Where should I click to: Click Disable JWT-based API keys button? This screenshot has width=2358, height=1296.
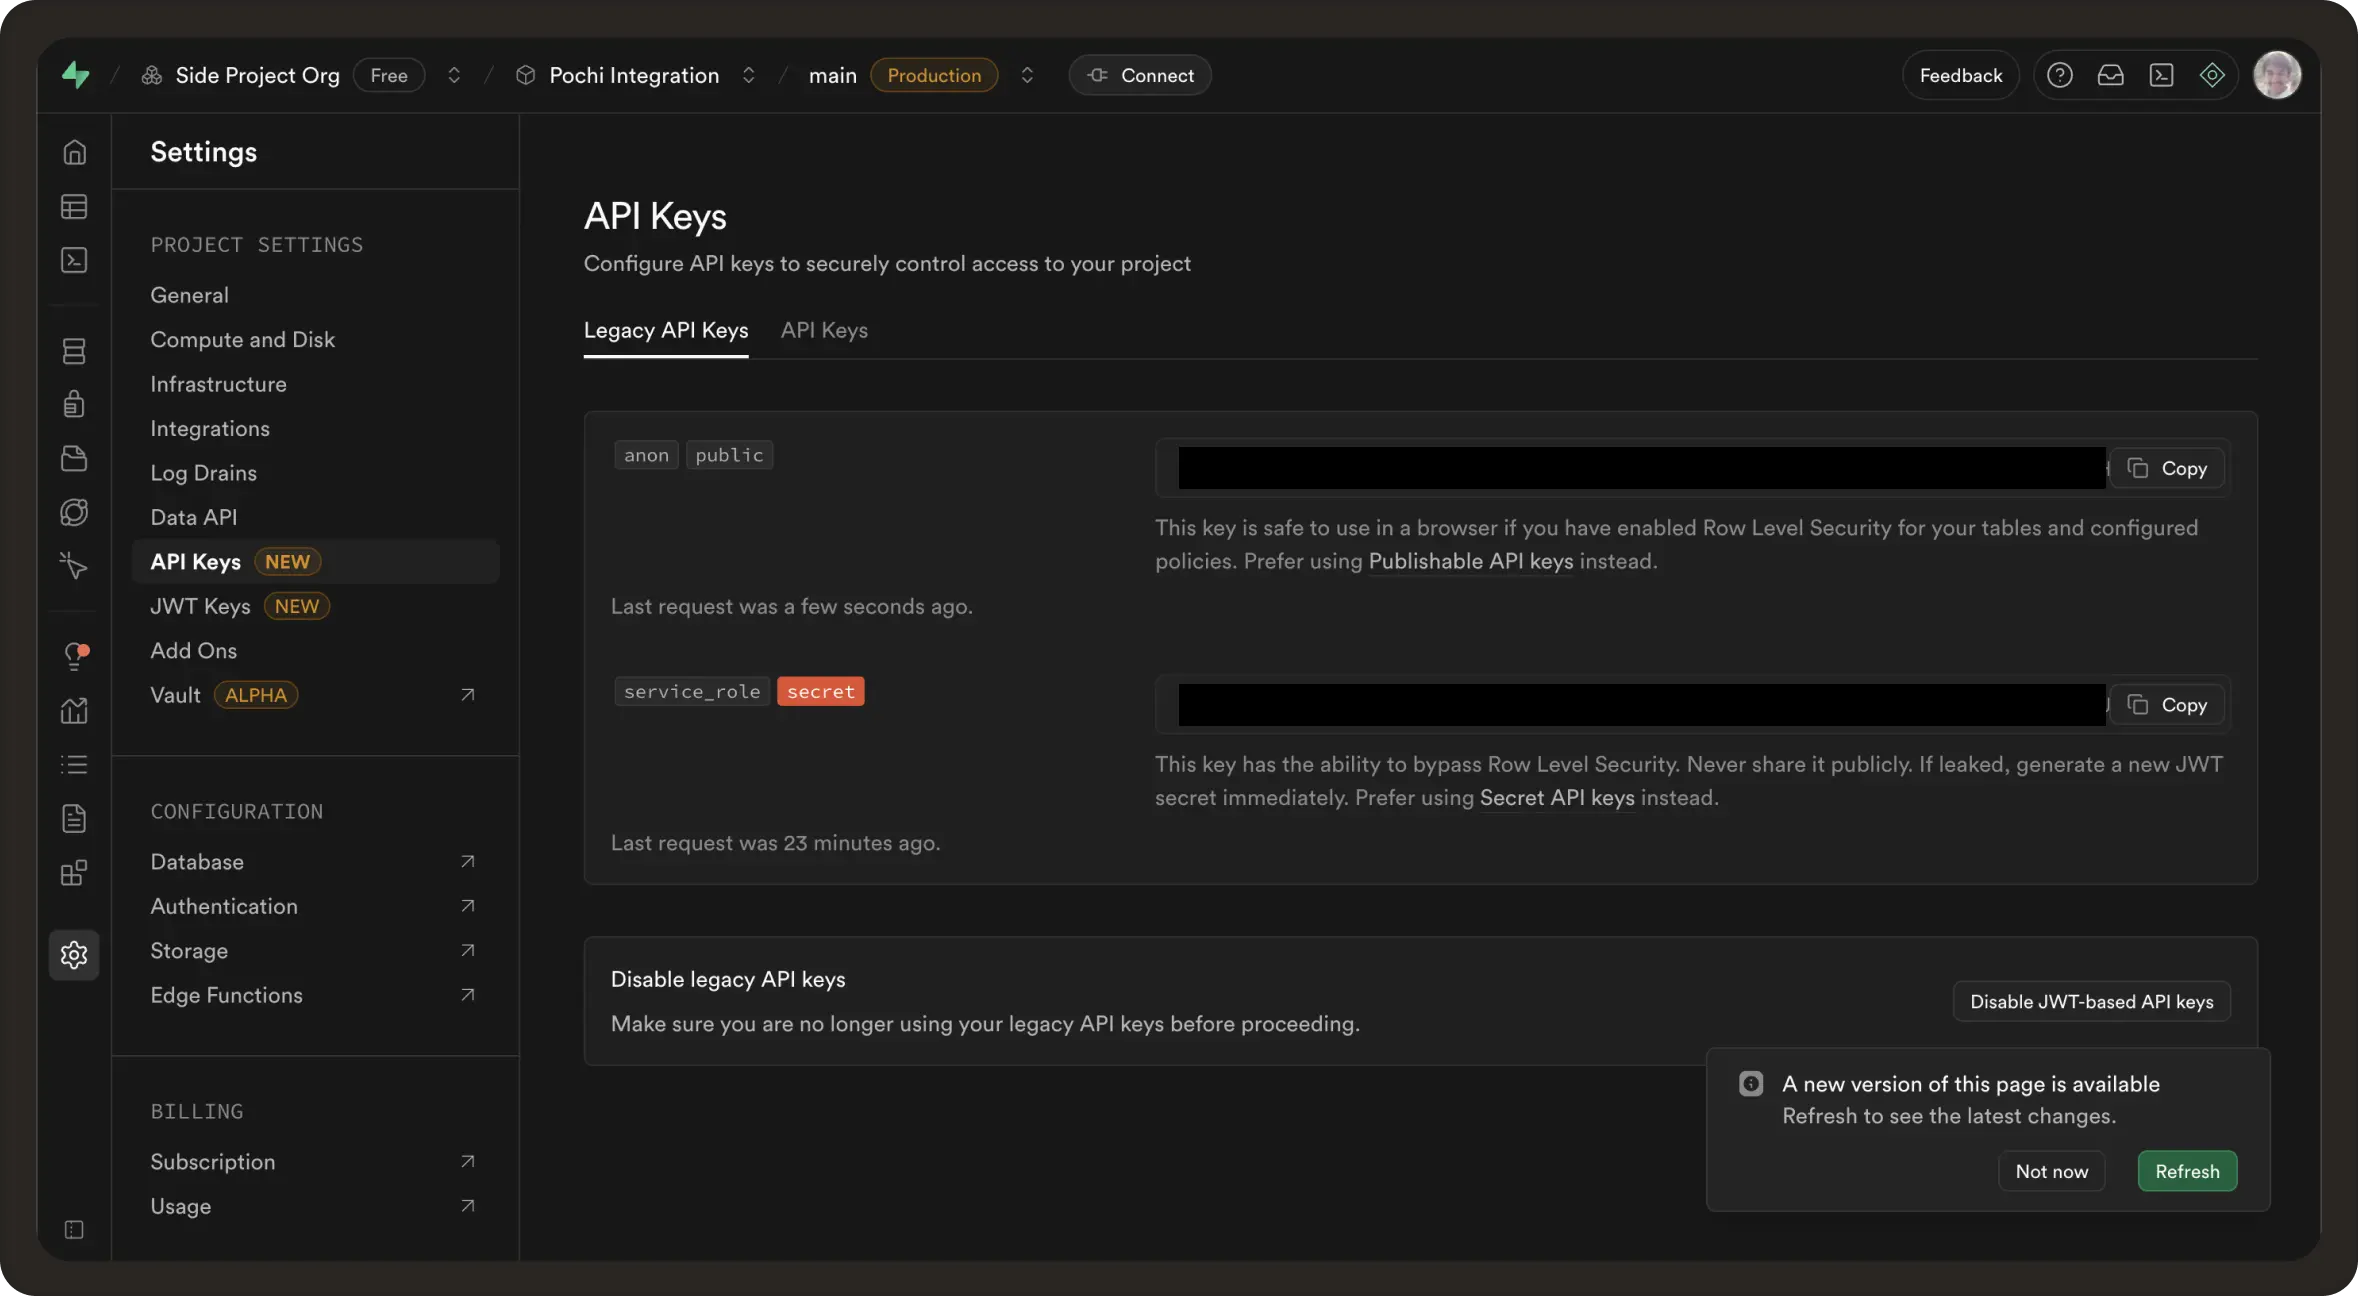click(2091, 1001)
